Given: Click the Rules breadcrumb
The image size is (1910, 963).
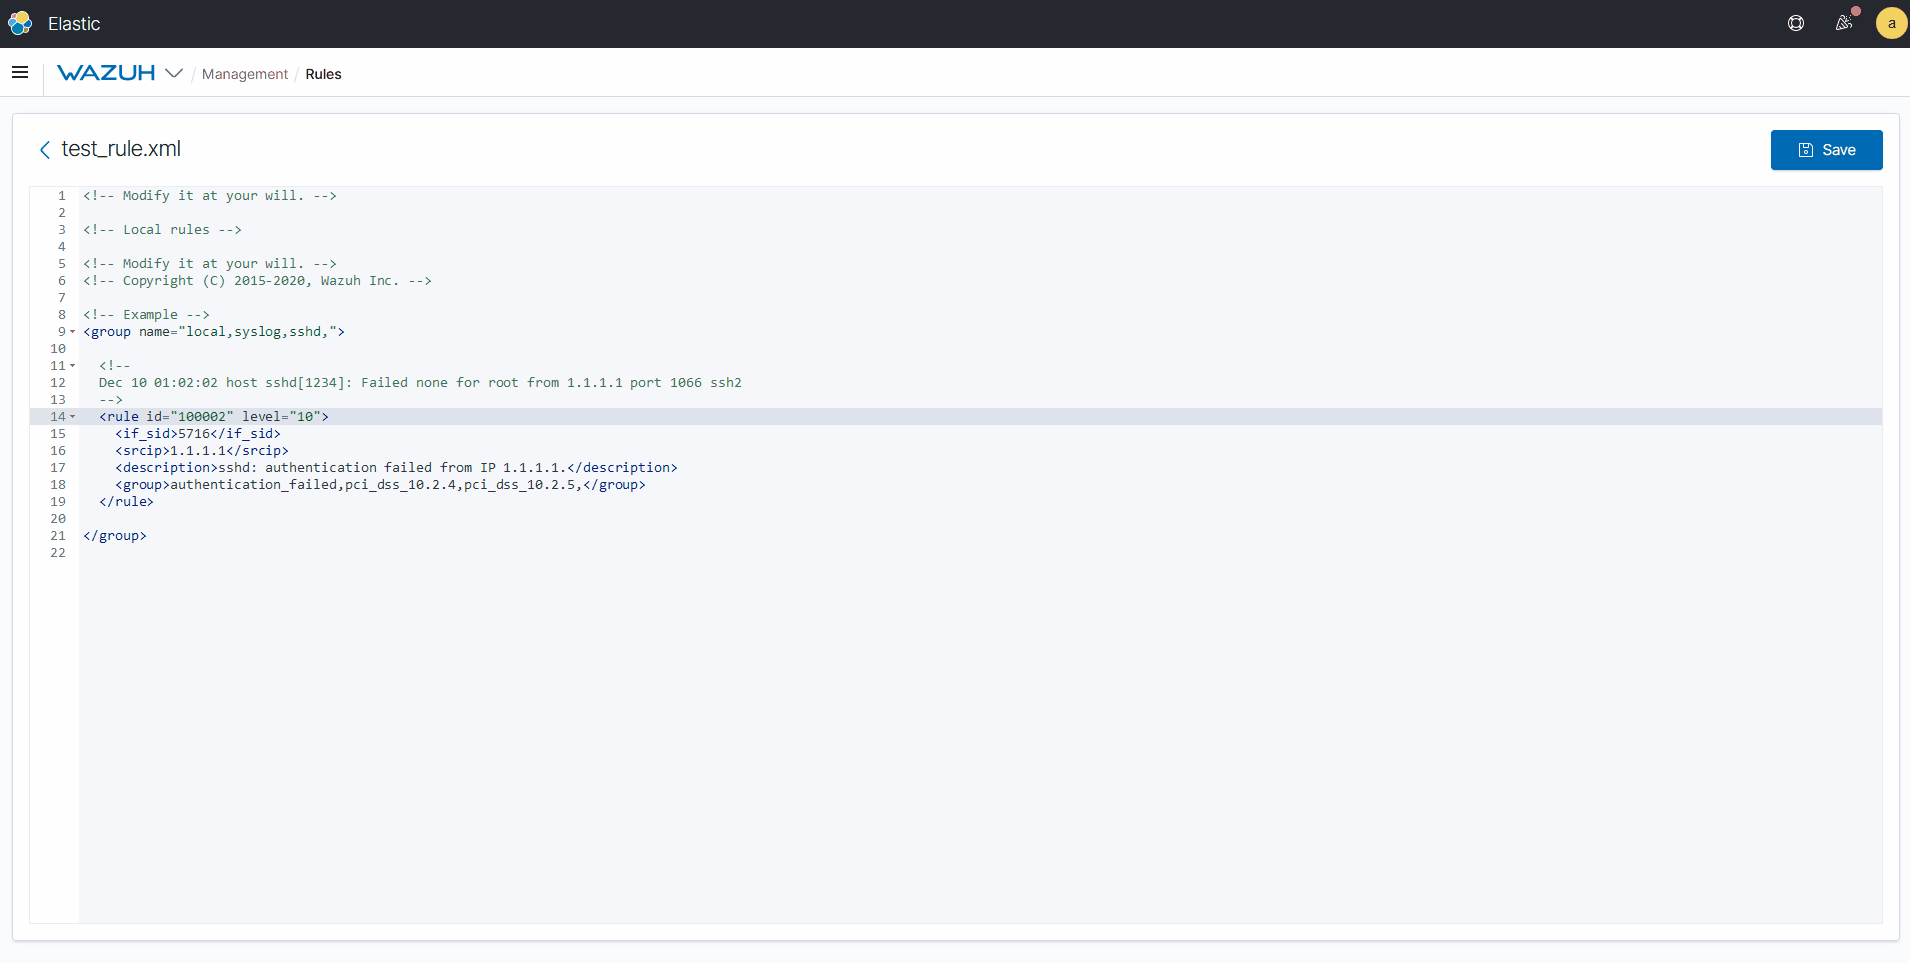Looking at the screenshot, I should tap(322, 74).
